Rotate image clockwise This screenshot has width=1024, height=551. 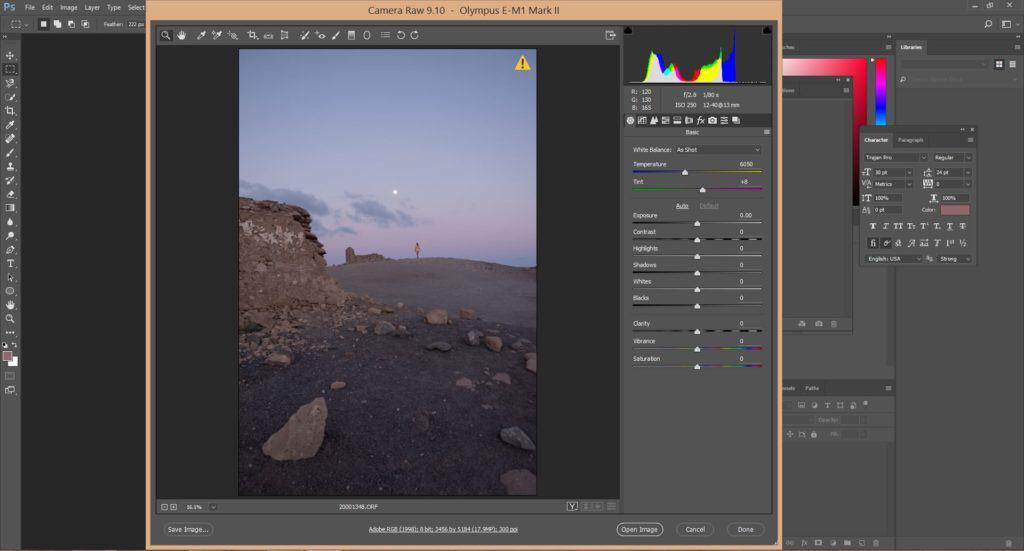[415, 35]
